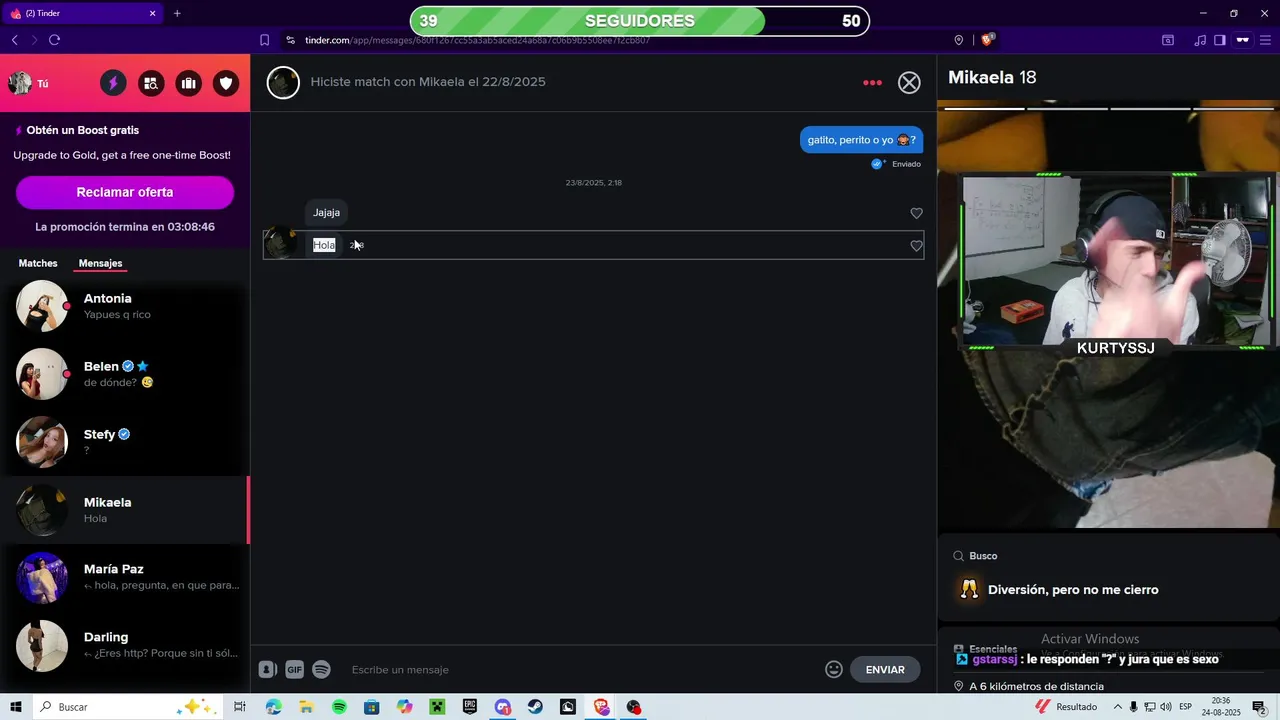Screen dimensions: 1280x720
Task: Open the Tinder Boost lightning icon
Action: (113, 84)
